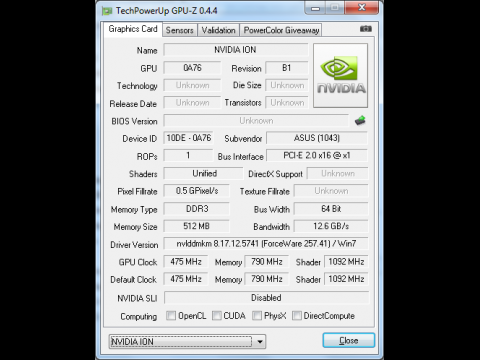The width and height of the screenshot is (480, 360).
Task: Click GPU Clock row Memory field 790 MHz
Action: 267,262
